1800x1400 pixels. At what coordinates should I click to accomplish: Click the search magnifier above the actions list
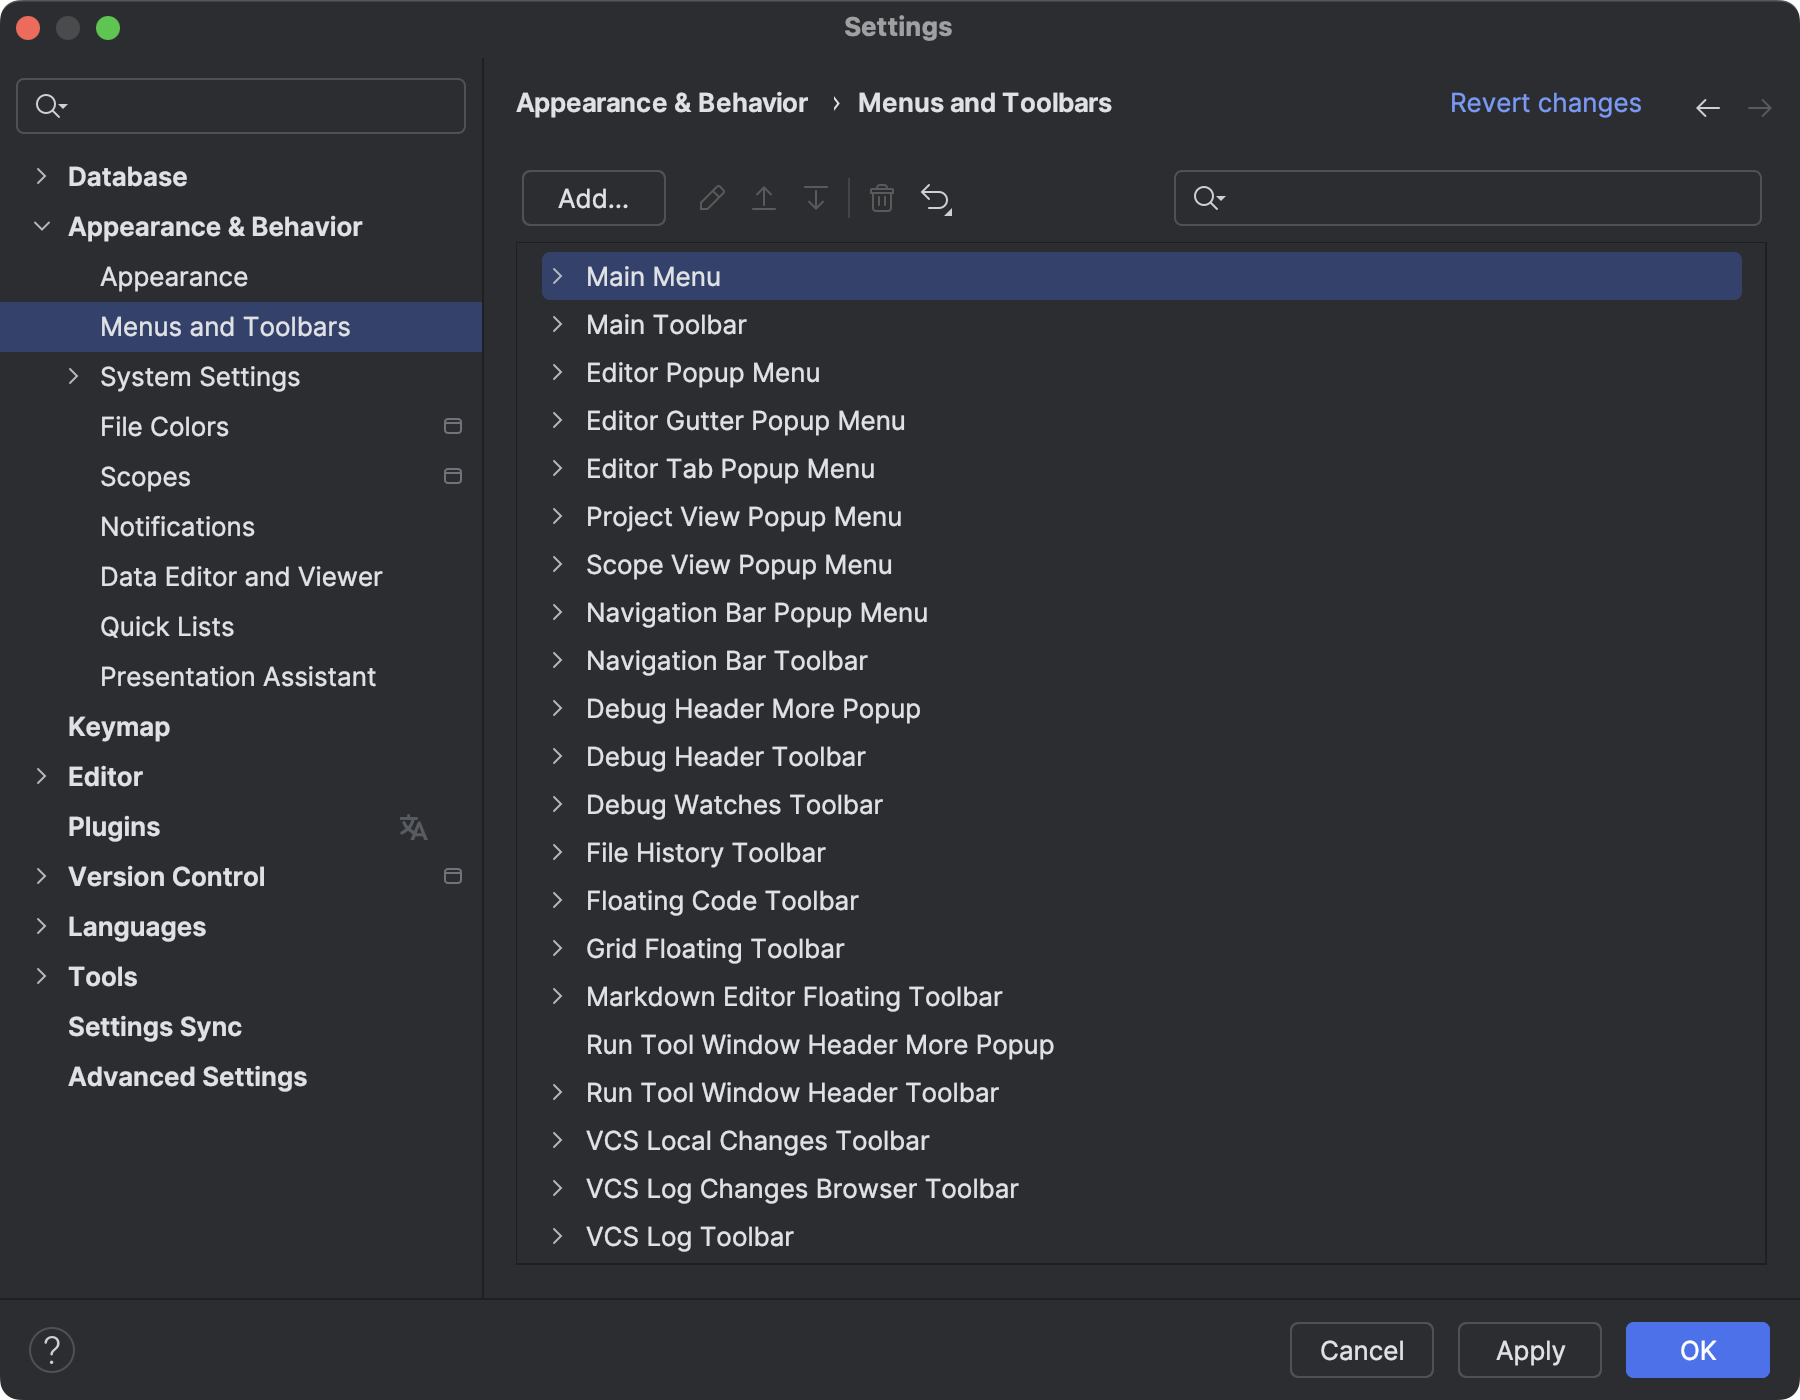click(x=1208, y=198)
